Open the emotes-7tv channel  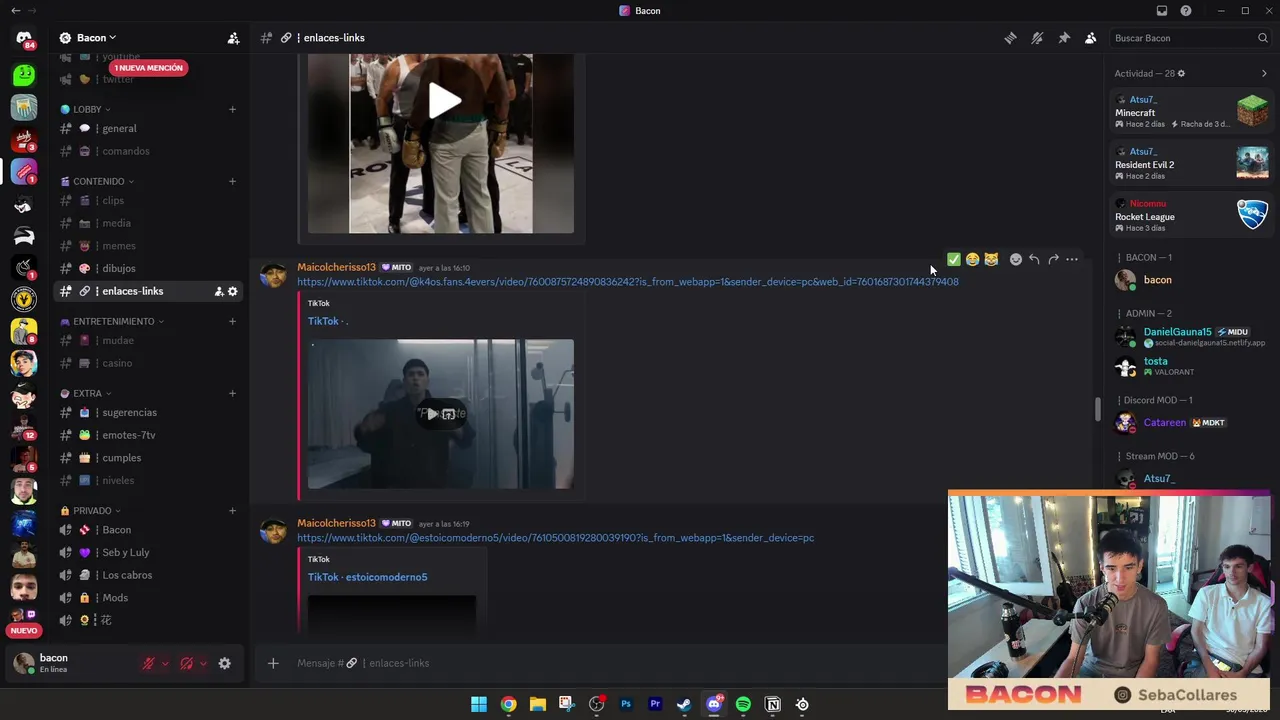pos(149,435)
